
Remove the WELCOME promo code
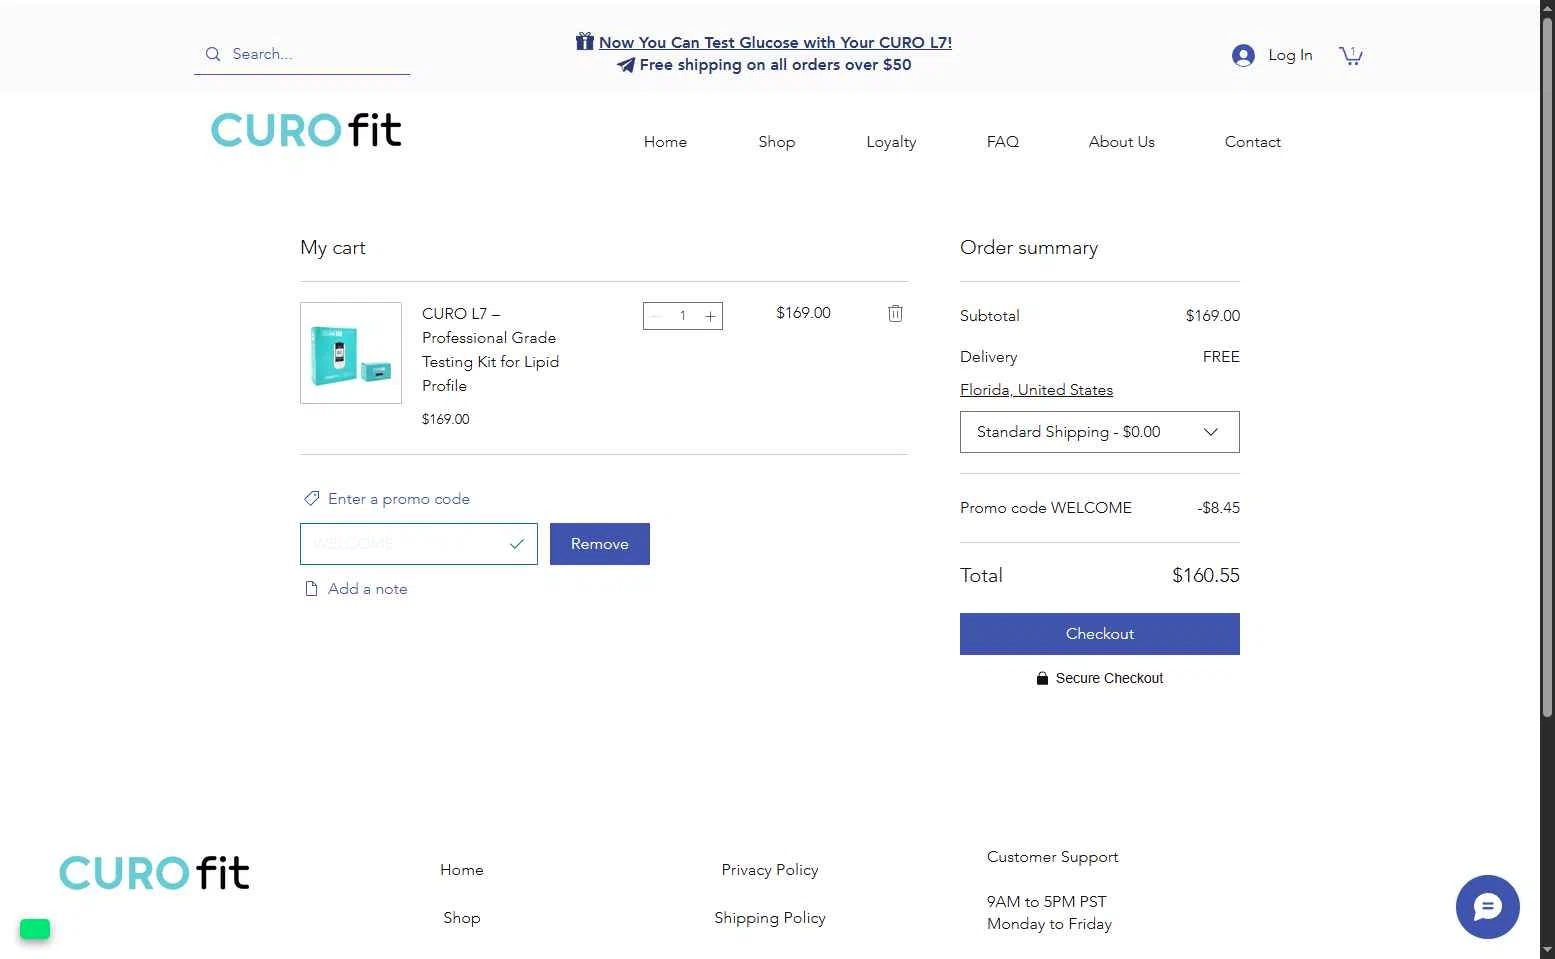[x=600, y=544]
